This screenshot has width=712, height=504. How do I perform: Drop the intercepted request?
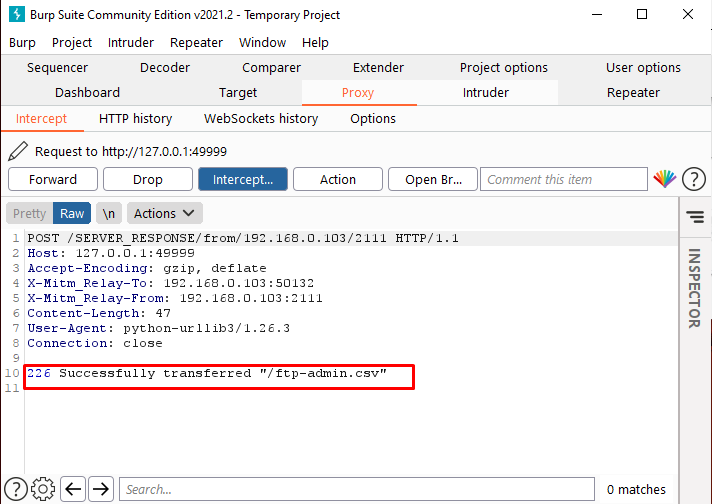pyautogui.click(x=148, y=179)
